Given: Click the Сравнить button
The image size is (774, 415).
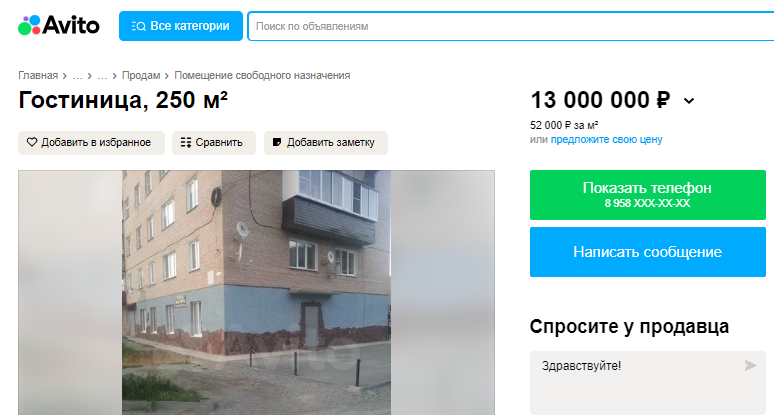Looking at the screenshot, I should point(214,143).
